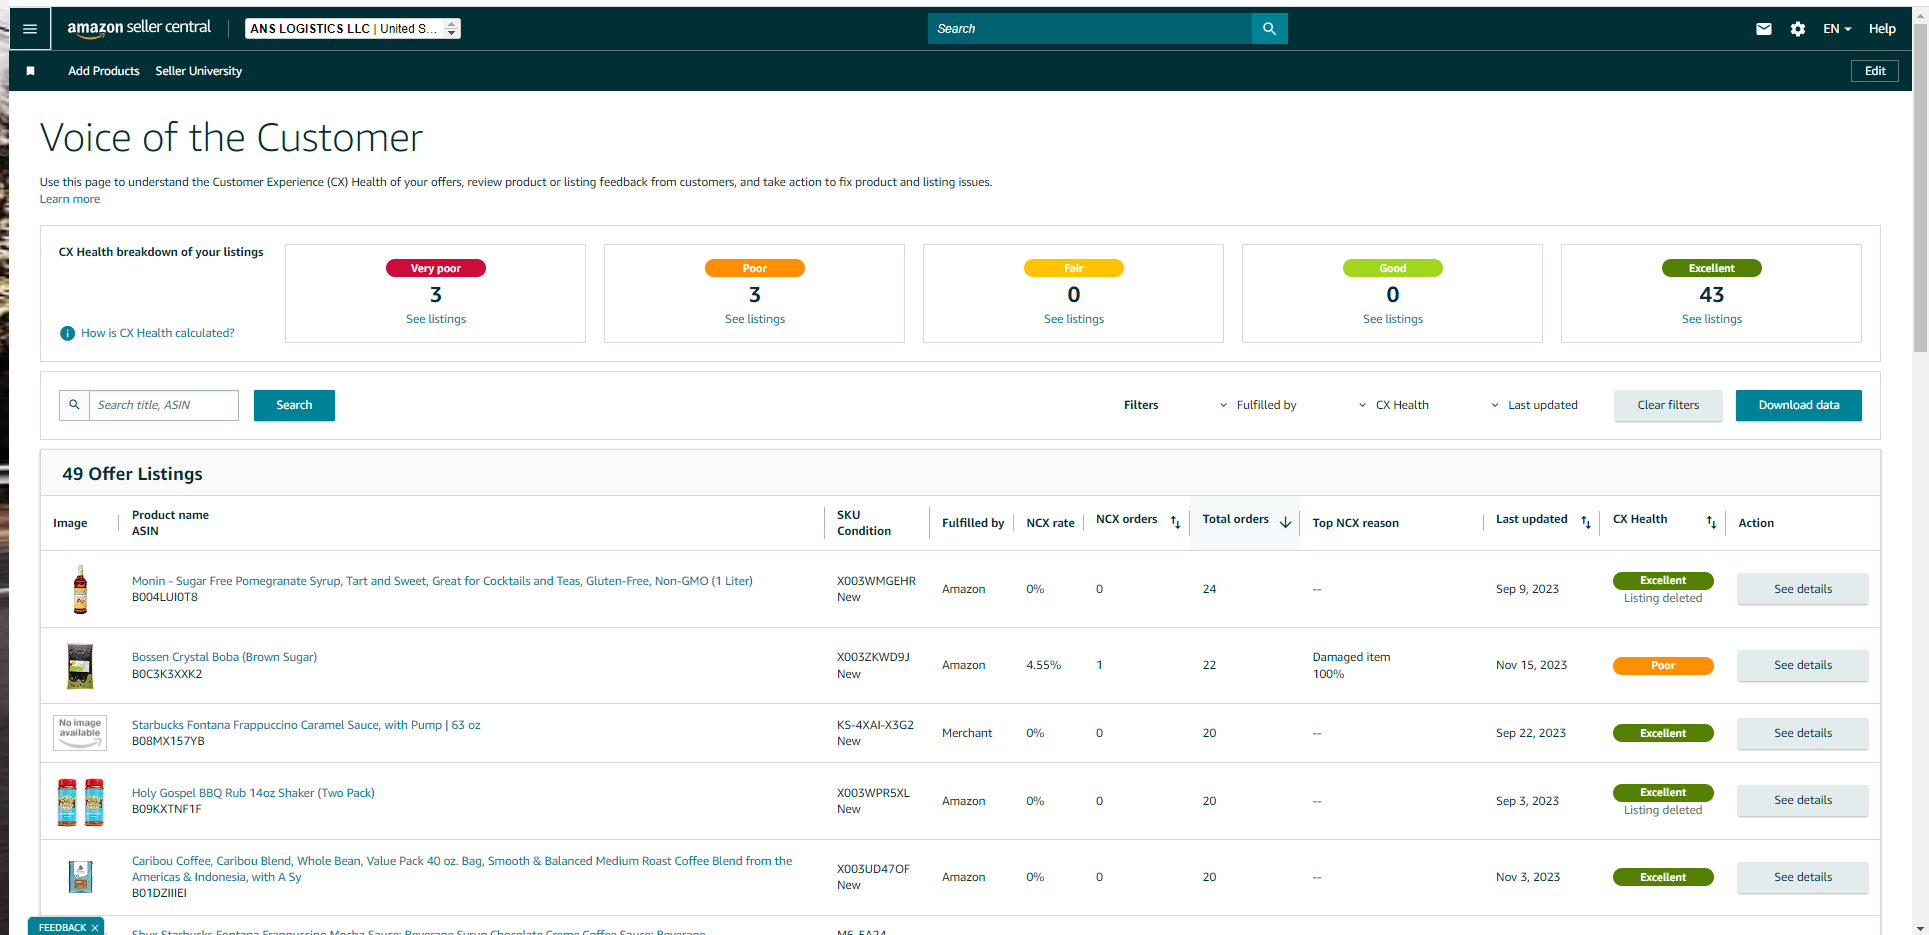
Task: Click the Very poor red badge
Action: click(436, 268)
